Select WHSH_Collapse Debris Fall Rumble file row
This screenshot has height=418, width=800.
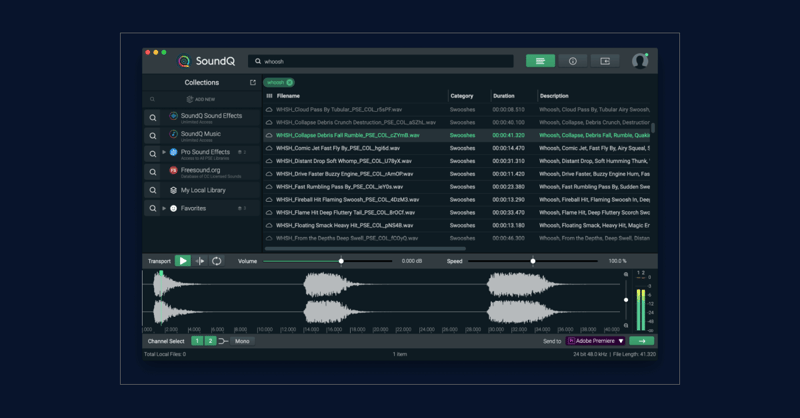[458, 136]
